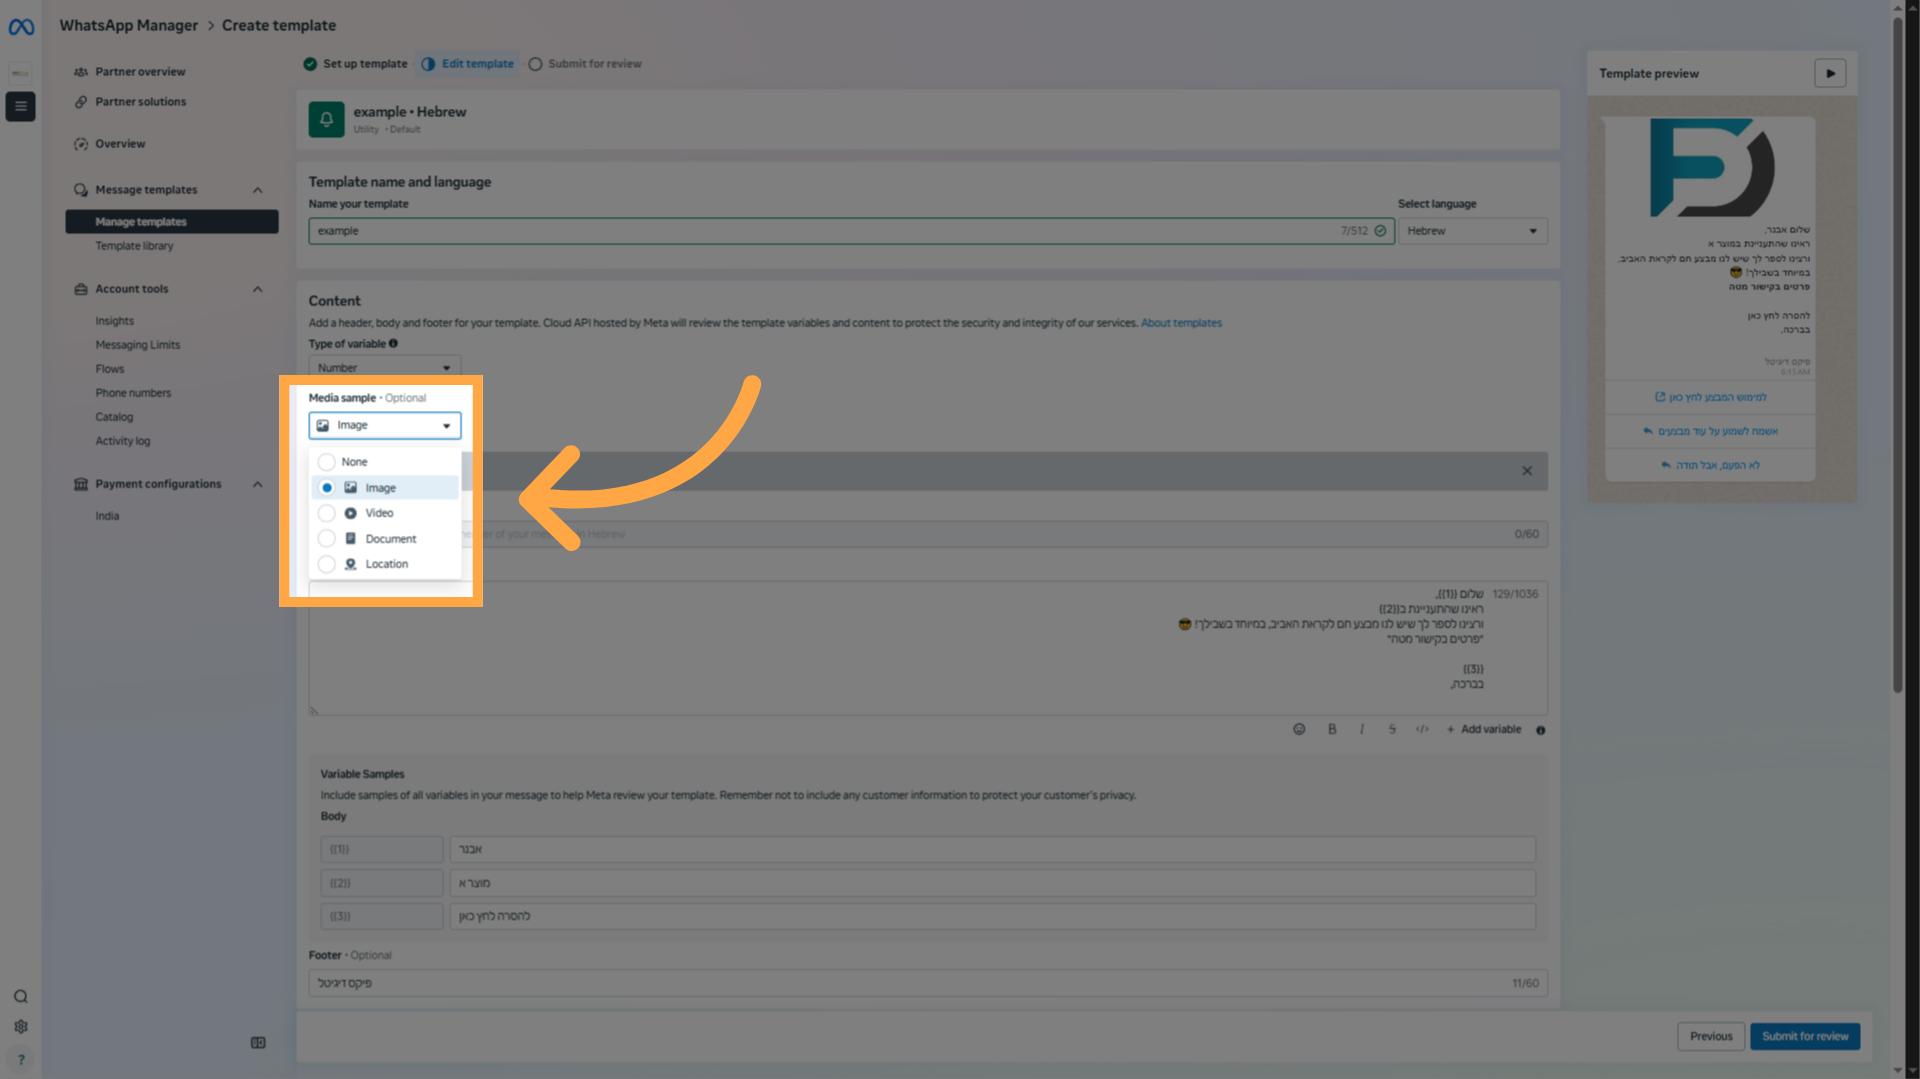Close the gray banner with X
This screenshot has width=1920, height=1079.
1527,471
